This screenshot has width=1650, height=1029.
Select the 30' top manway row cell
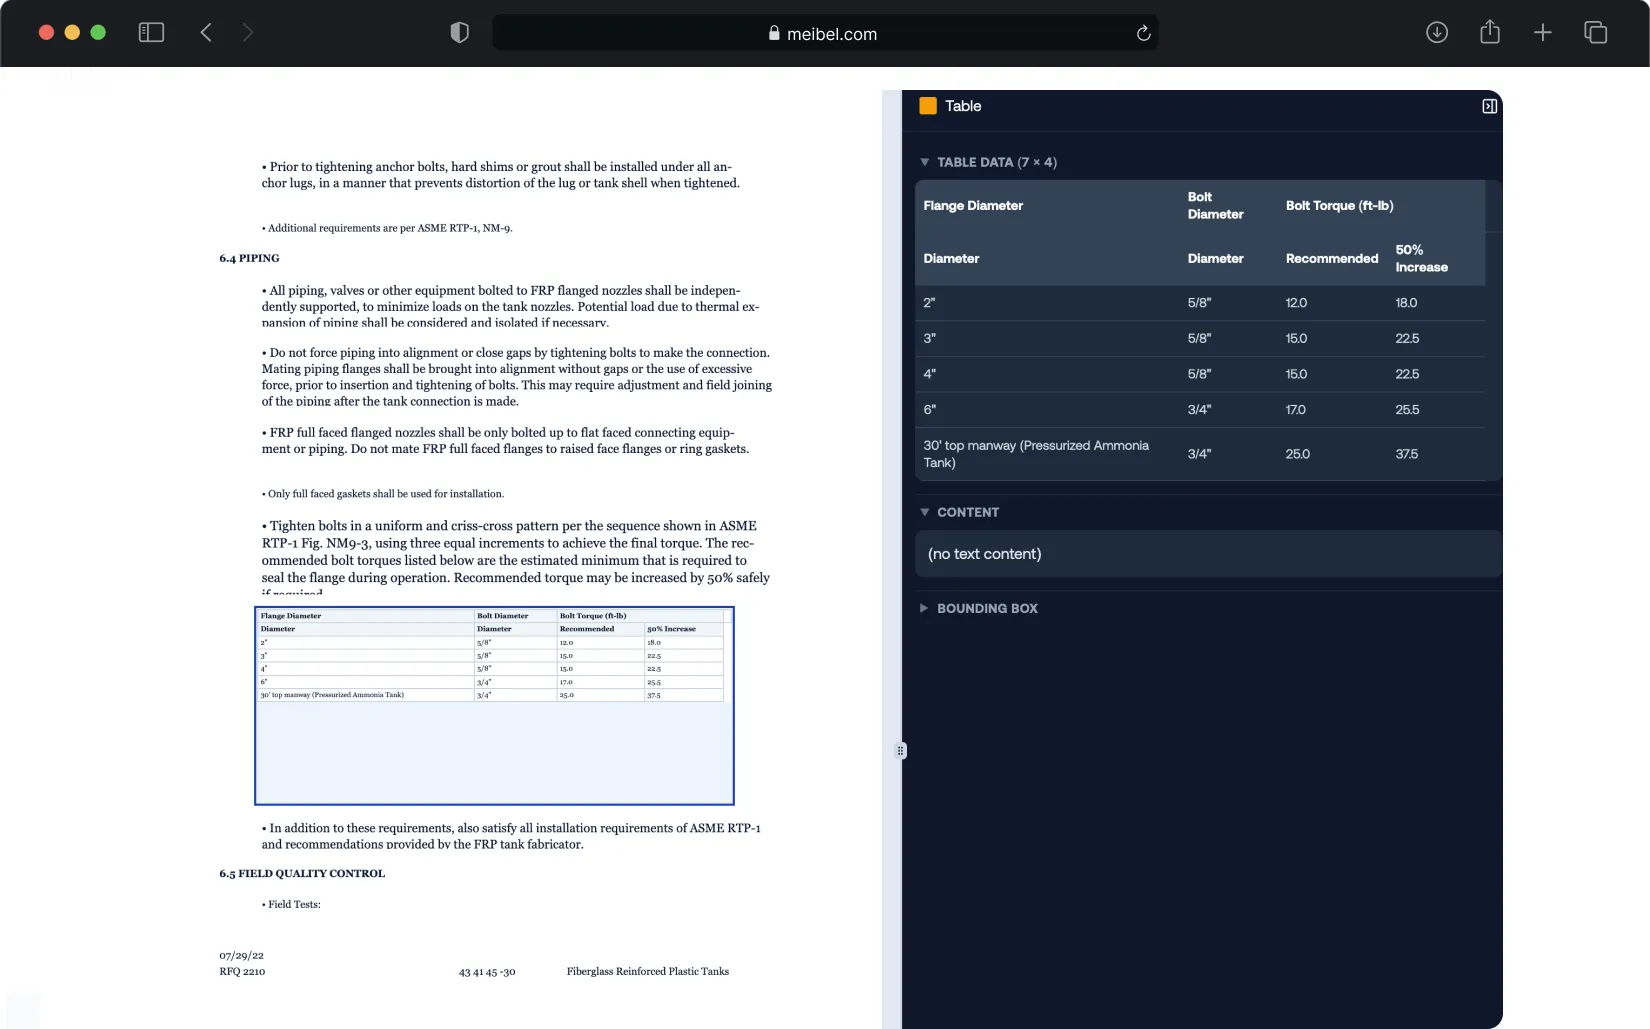pos(1036,454)
